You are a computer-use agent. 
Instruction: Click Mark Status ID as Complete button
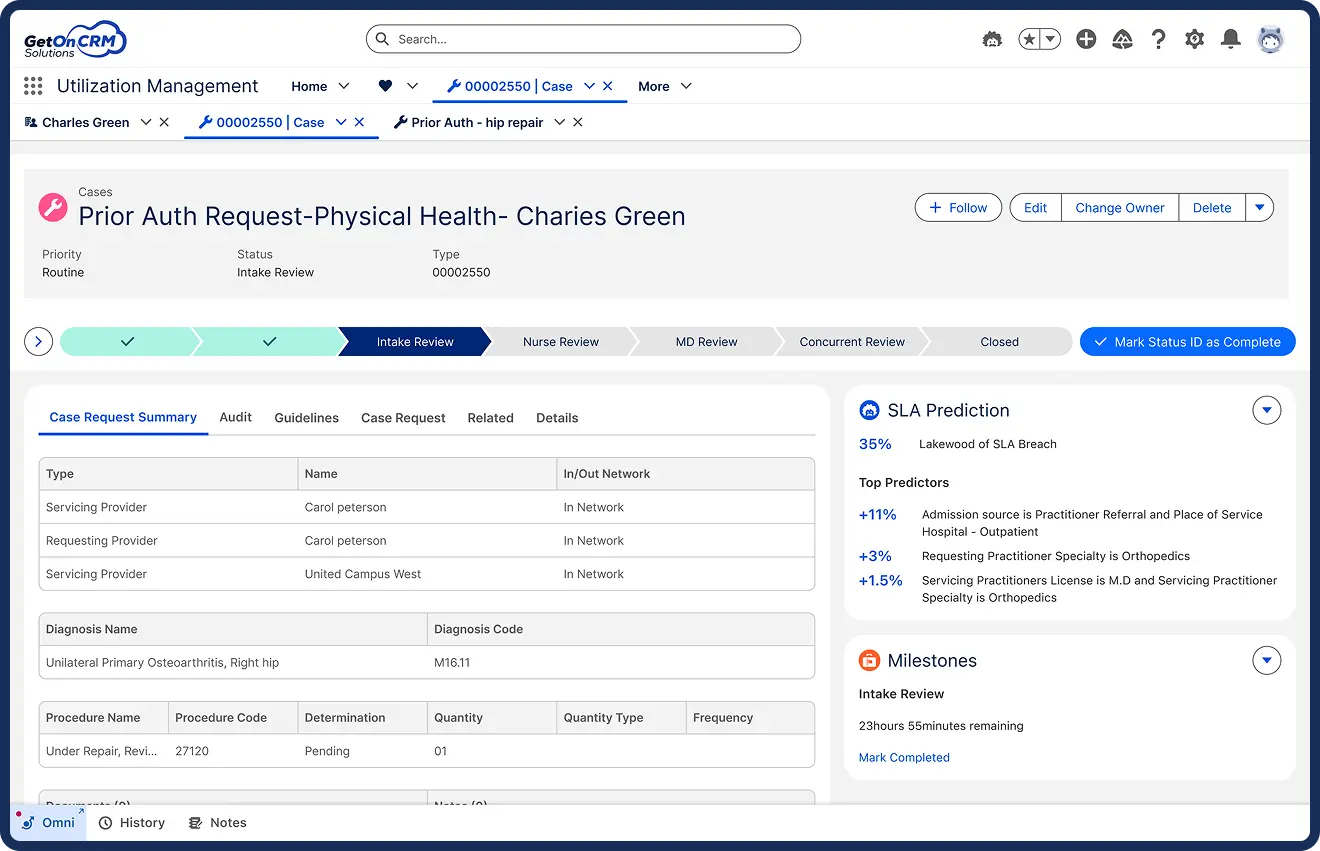1187,342
